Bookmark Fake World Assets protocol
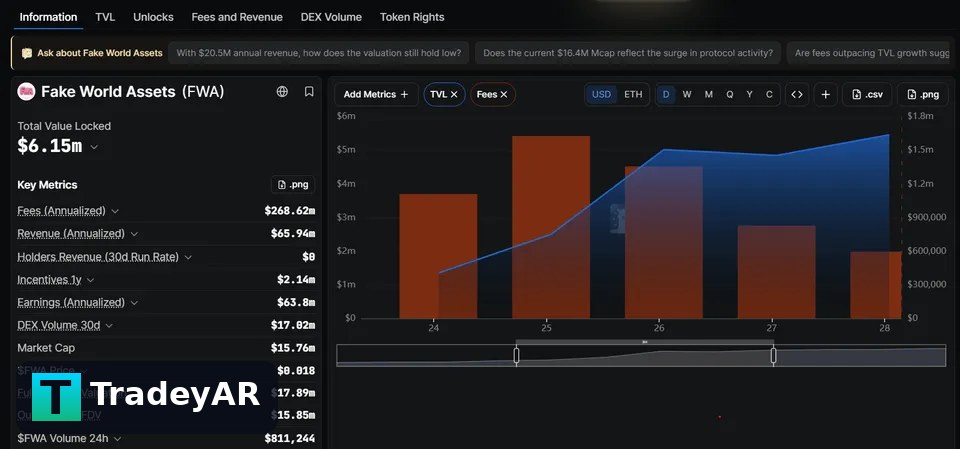This screenshot has height=449, width=960. [x=309, y=92]
